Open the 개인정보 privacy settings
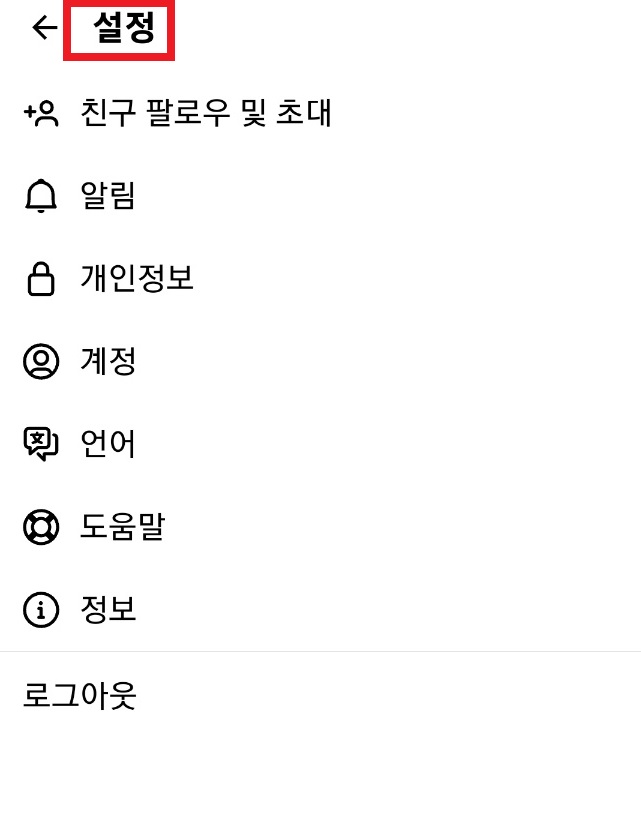641x817 pixels. click(138, 278)
